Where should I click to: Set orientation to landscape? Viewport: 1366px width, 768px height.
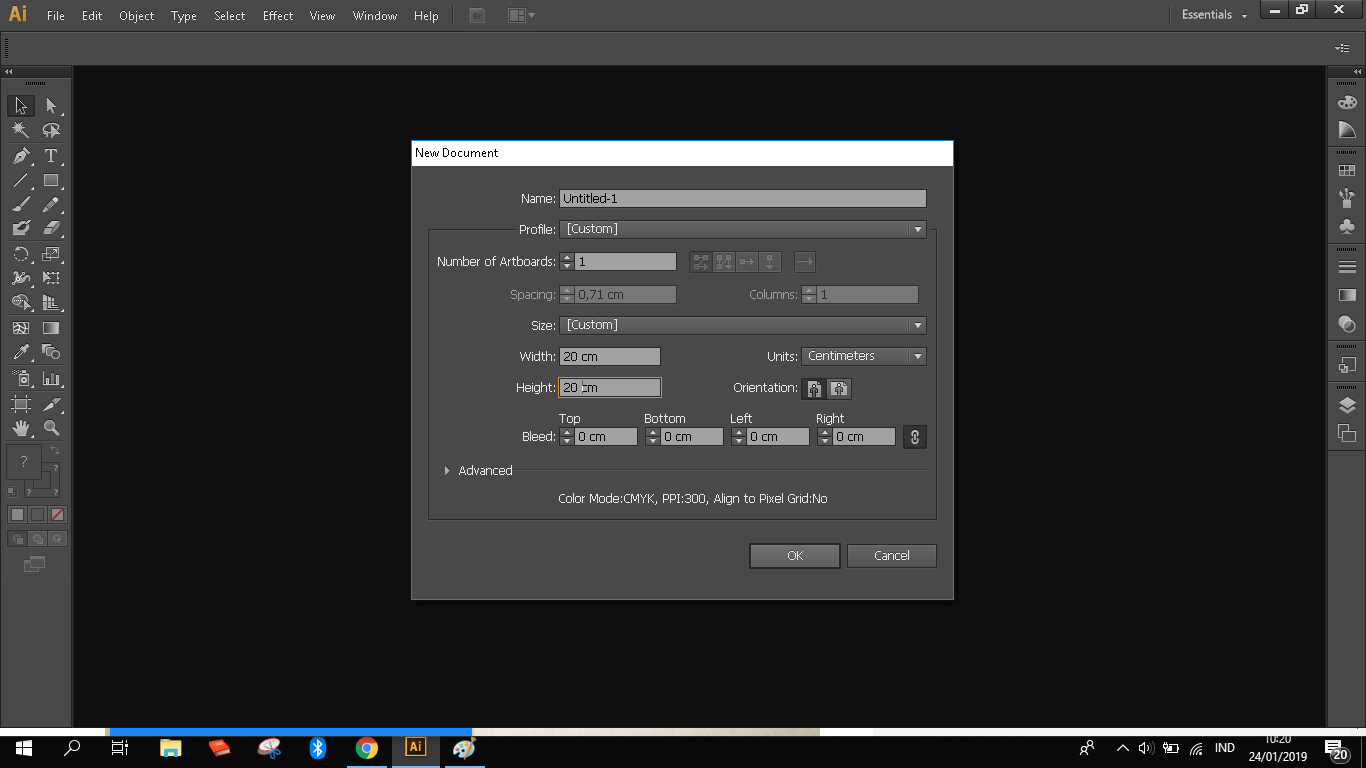click(x=839, y=388)
